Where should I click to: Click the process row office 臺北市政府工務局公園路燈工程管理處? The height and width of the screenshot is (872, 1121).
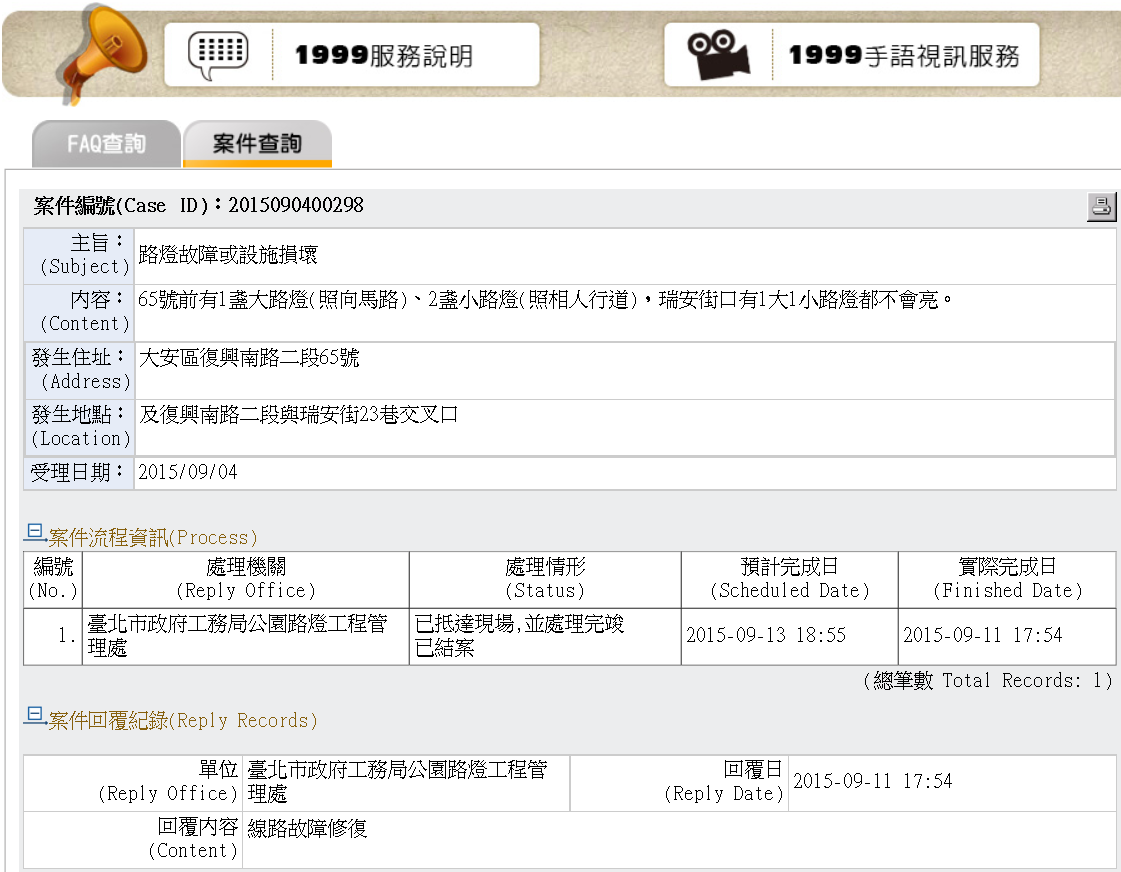[237, 635]
